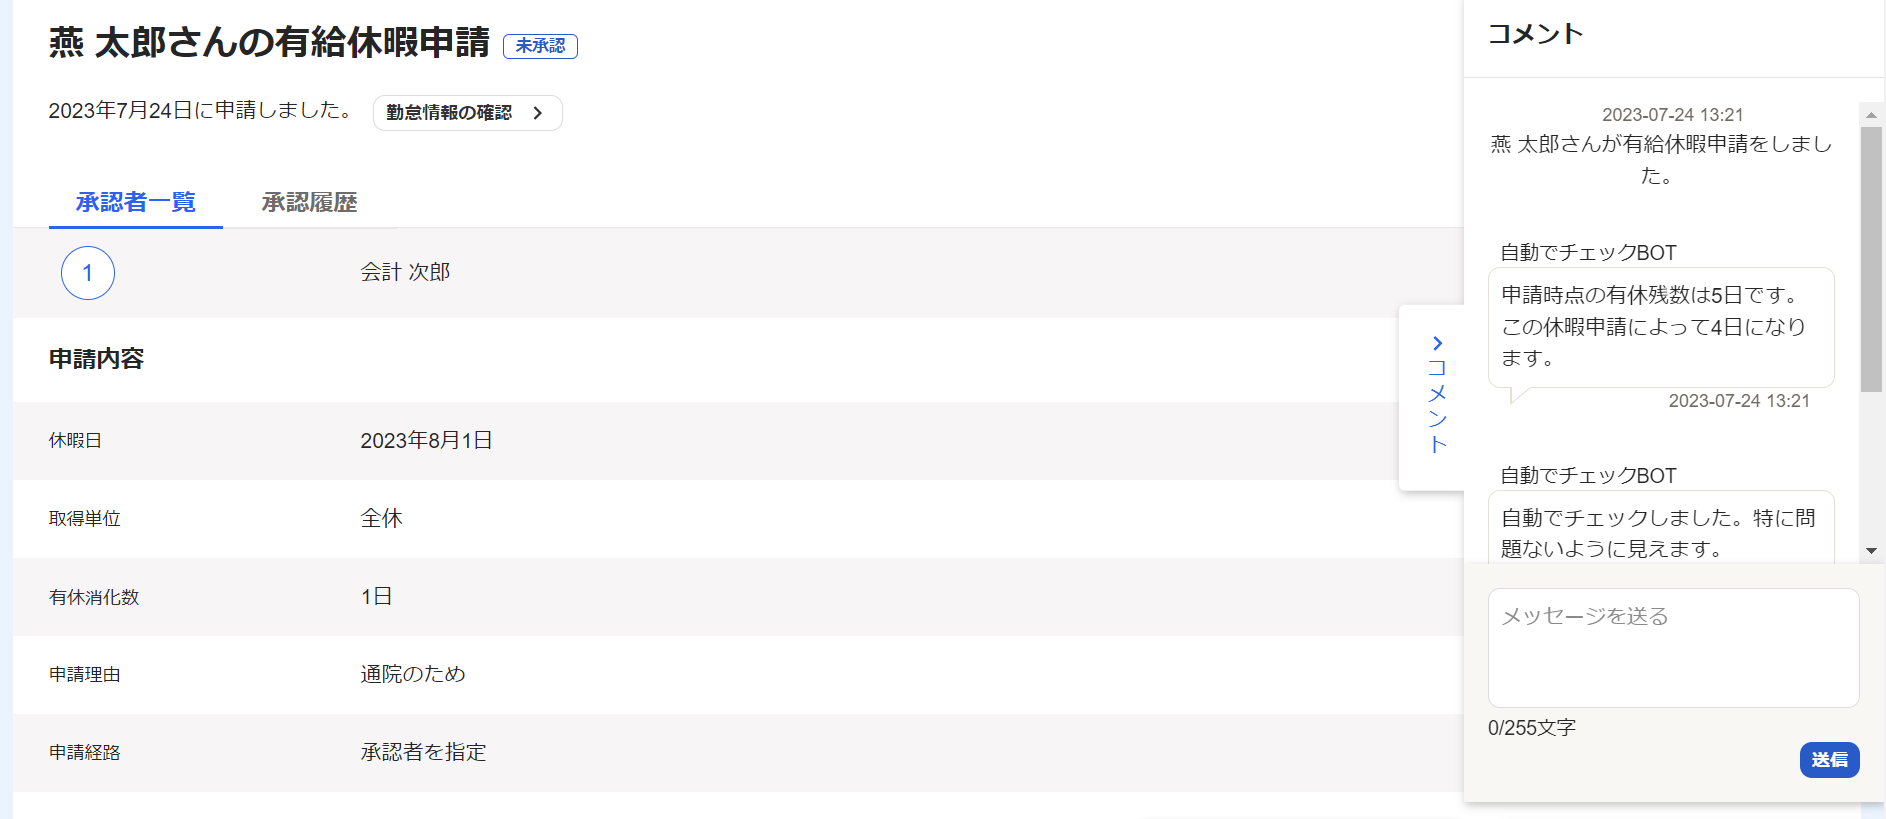Click the 未承認 status badge
The width and height of the screenshot is (1886, 819).
pyautogui.click(x=540, y=46)
